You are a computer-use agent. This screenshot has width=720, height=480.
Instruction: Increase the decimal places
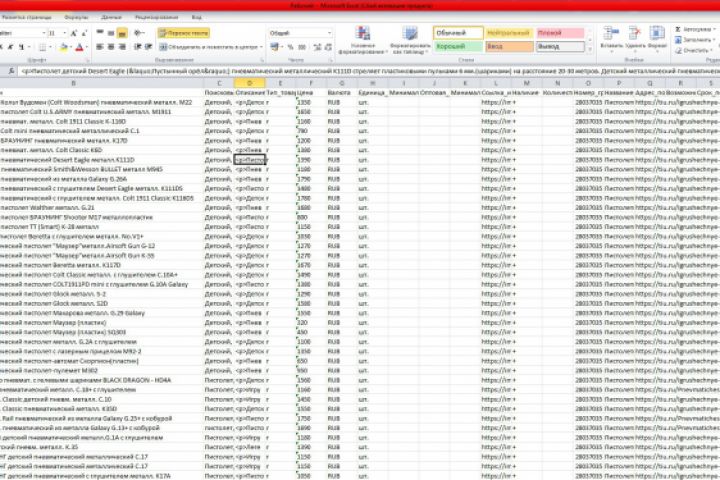point(317,47)
